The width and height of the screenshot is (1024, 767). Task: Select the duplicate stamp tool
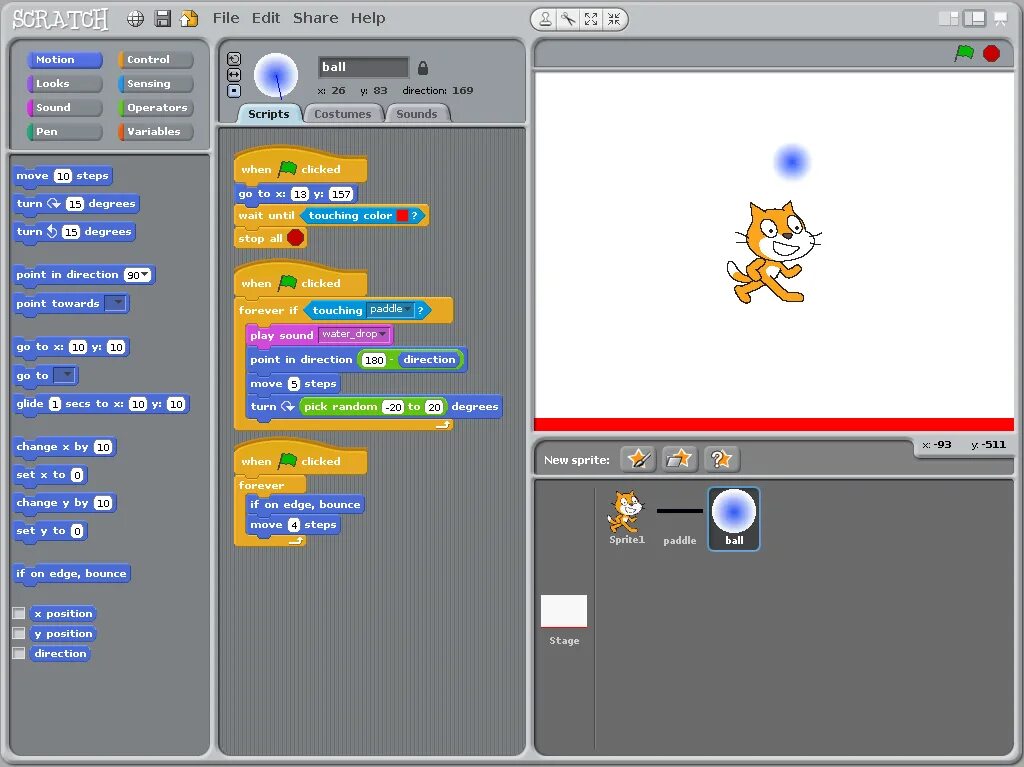point(545,19)
